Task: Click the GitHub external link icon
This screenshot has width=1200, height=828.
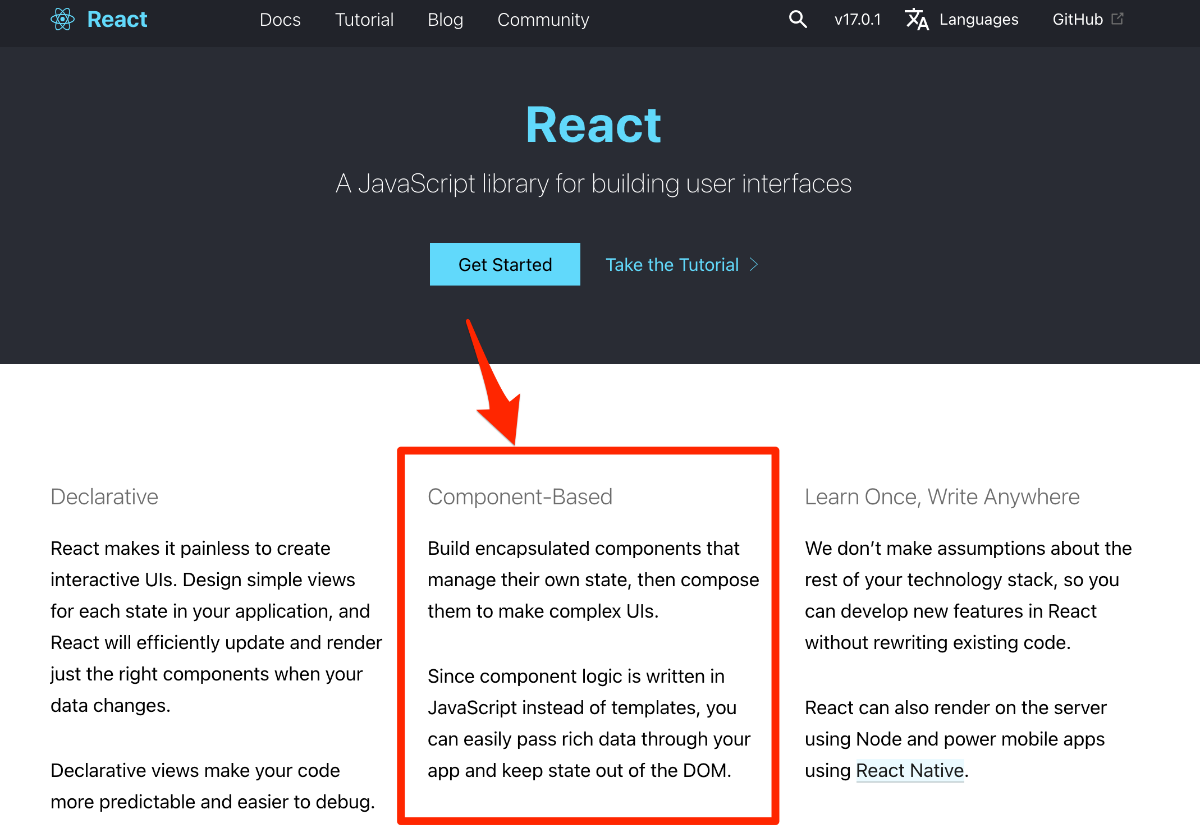Action: [1118, 18]
